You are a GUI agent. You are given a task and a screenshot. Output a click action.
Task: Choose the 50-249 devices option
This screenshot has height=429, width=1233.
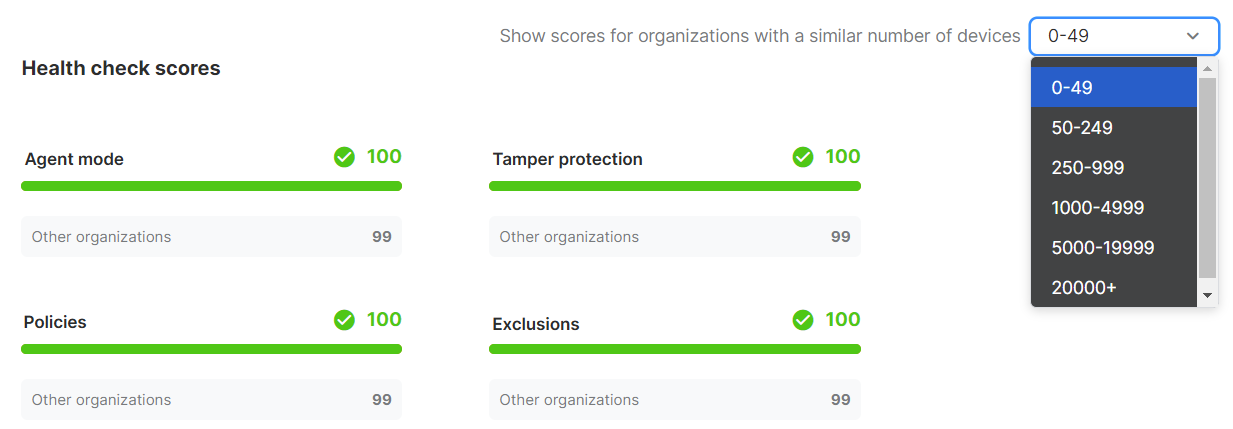click(1114, 127)
